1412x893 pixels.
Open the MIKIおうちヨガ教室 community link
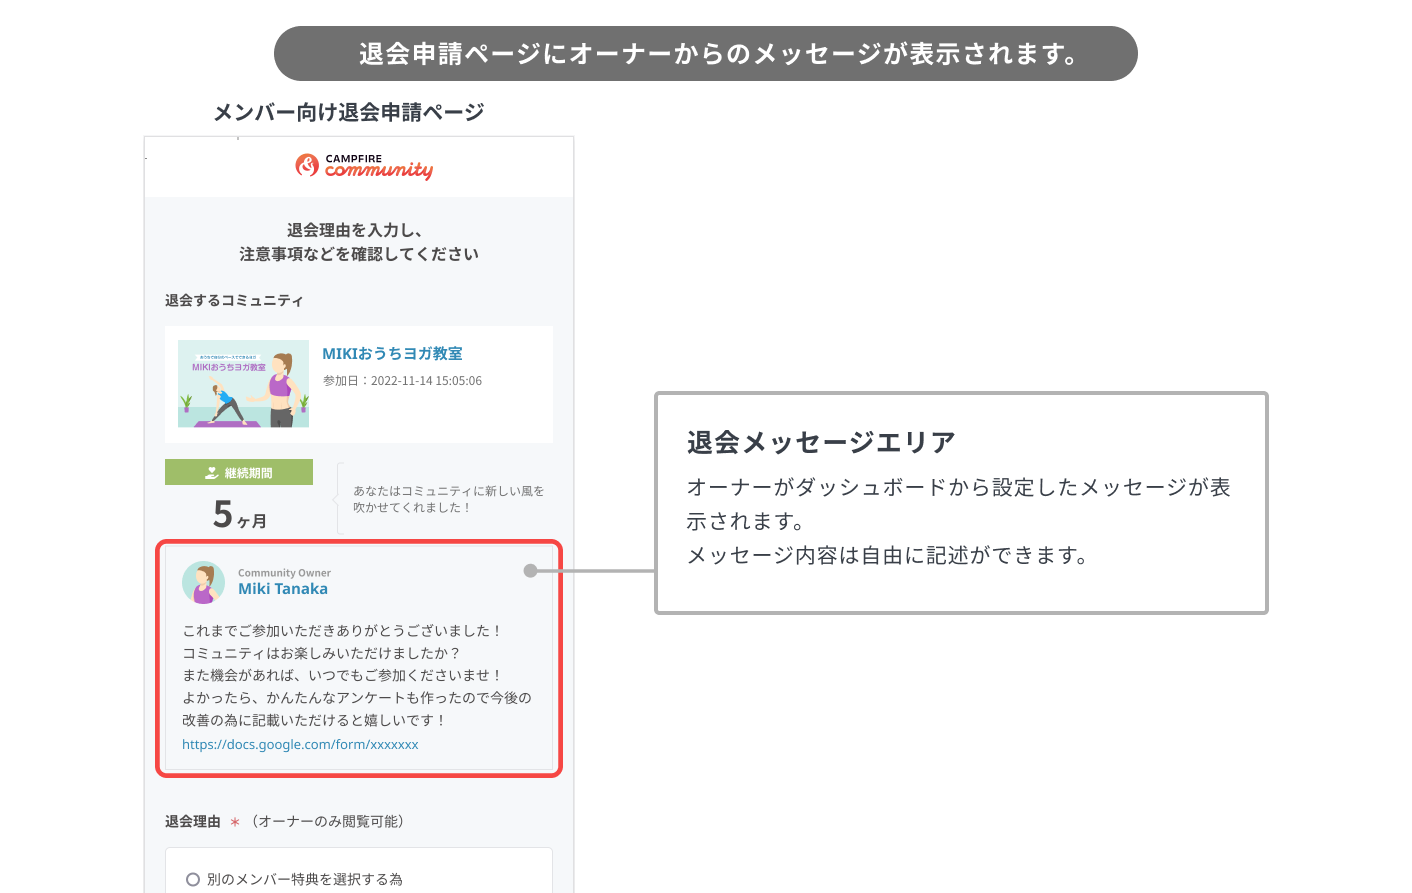(x=392, y=354)
